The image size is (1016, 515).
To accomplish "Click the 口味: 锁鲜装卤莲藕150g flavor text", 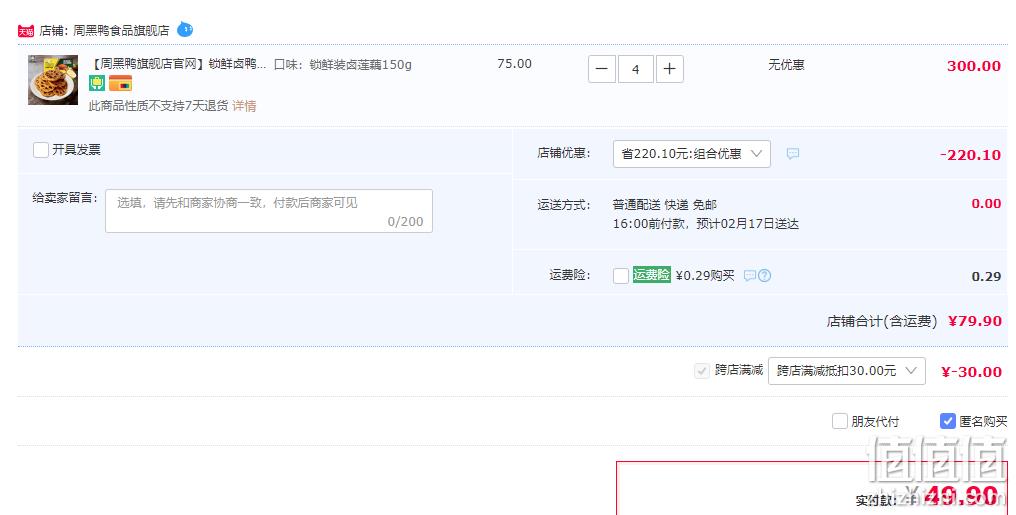I will click(x=343, y=65).
